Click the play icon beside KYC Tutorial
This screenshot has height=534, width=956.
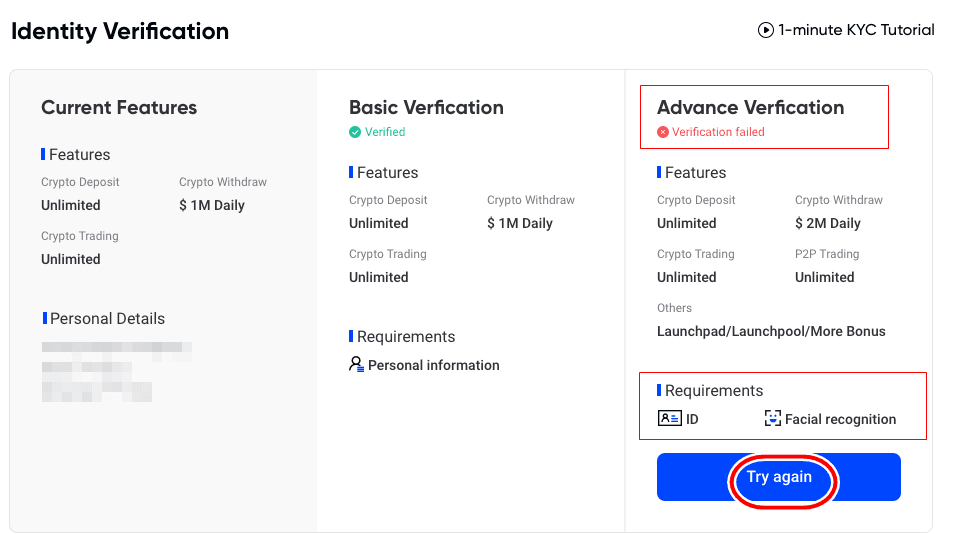point(766,30)
